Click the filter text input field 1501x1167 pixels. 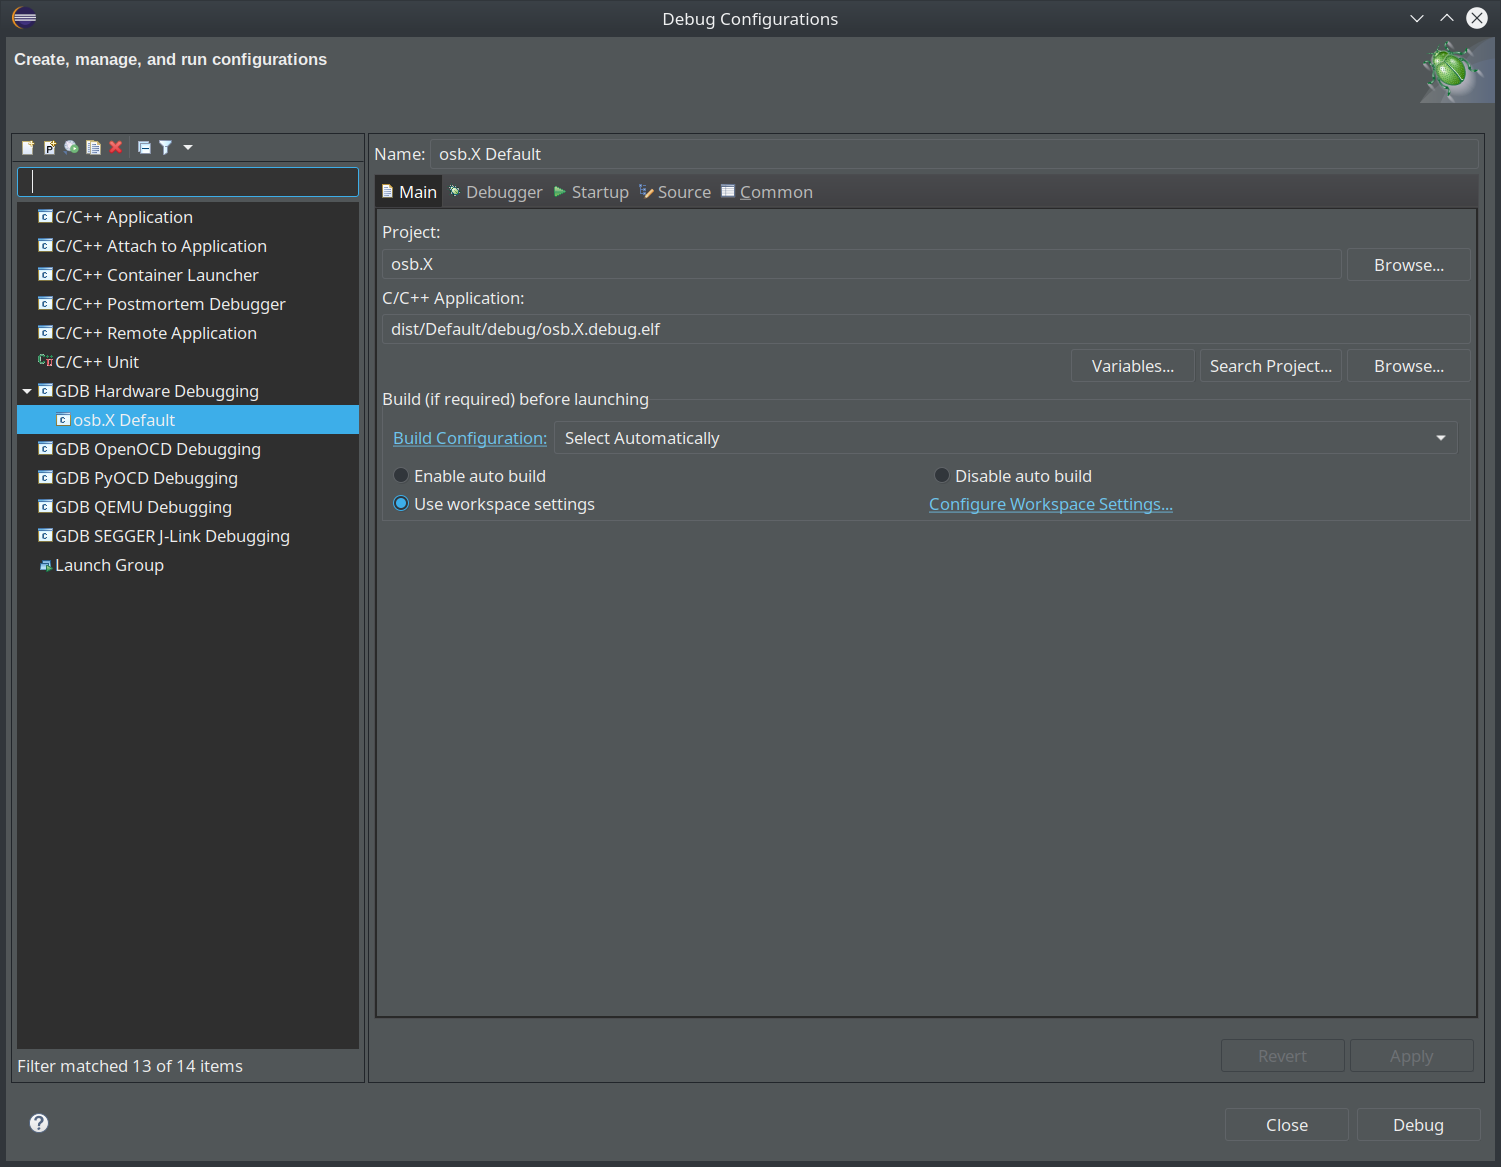click(x=188, y=182)
